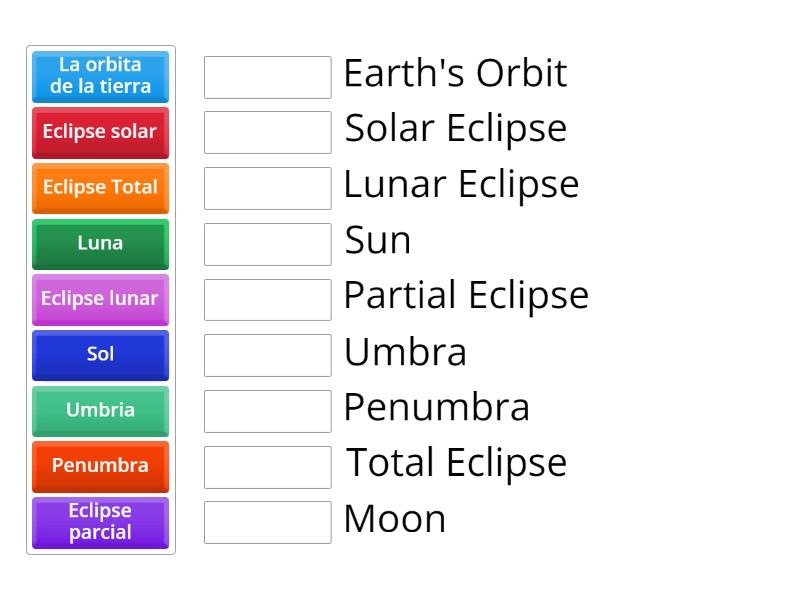Select the 'Eclipse lunar' tile
Image resolution: width=800 pixels, height=600 pixels.
tap(99, 299)
